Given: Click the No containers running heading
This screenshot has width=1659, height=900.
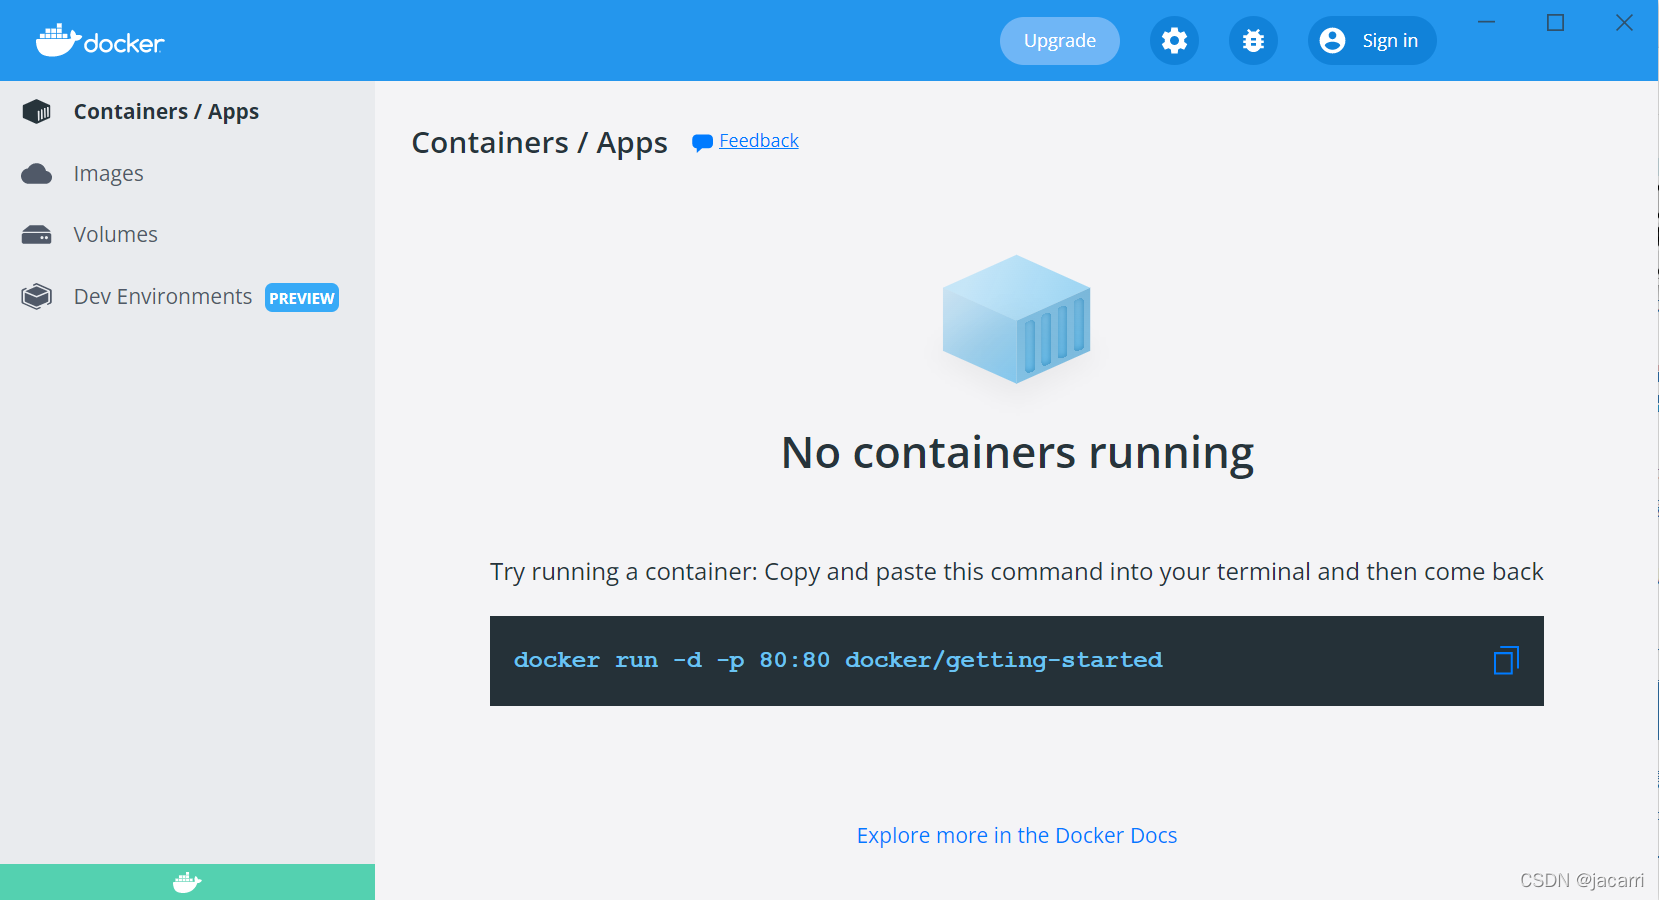Looking at the screenshot, I should pyautogui.click(x=1017, y=453).
